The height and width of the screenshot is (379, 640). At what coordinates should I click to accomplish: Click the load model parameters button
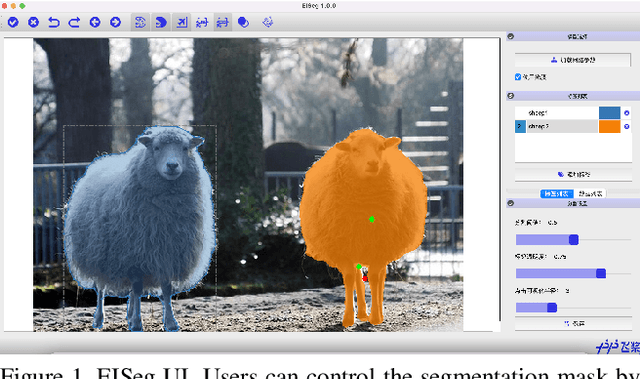[573, 60]
